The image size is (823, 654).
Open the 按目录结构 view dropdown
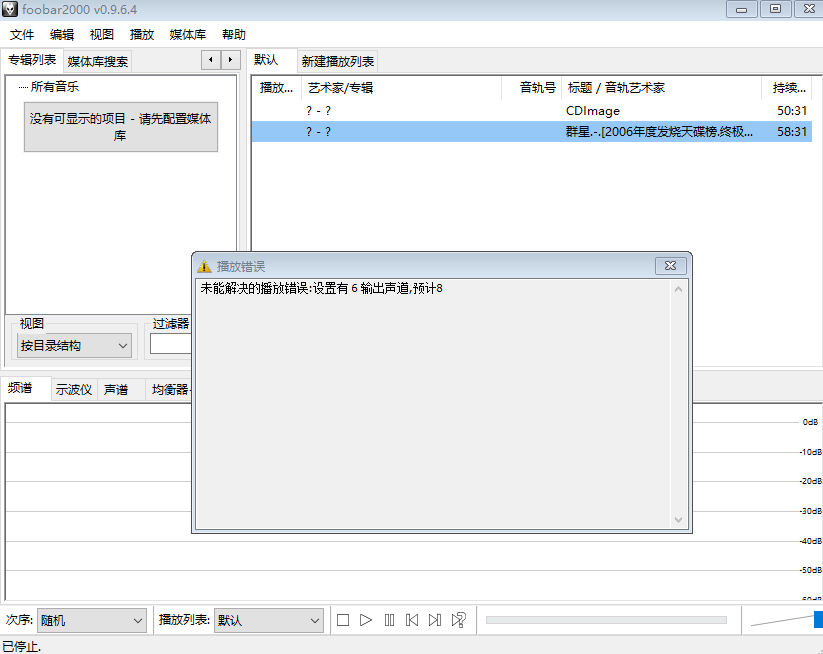[x=74, y=345]
